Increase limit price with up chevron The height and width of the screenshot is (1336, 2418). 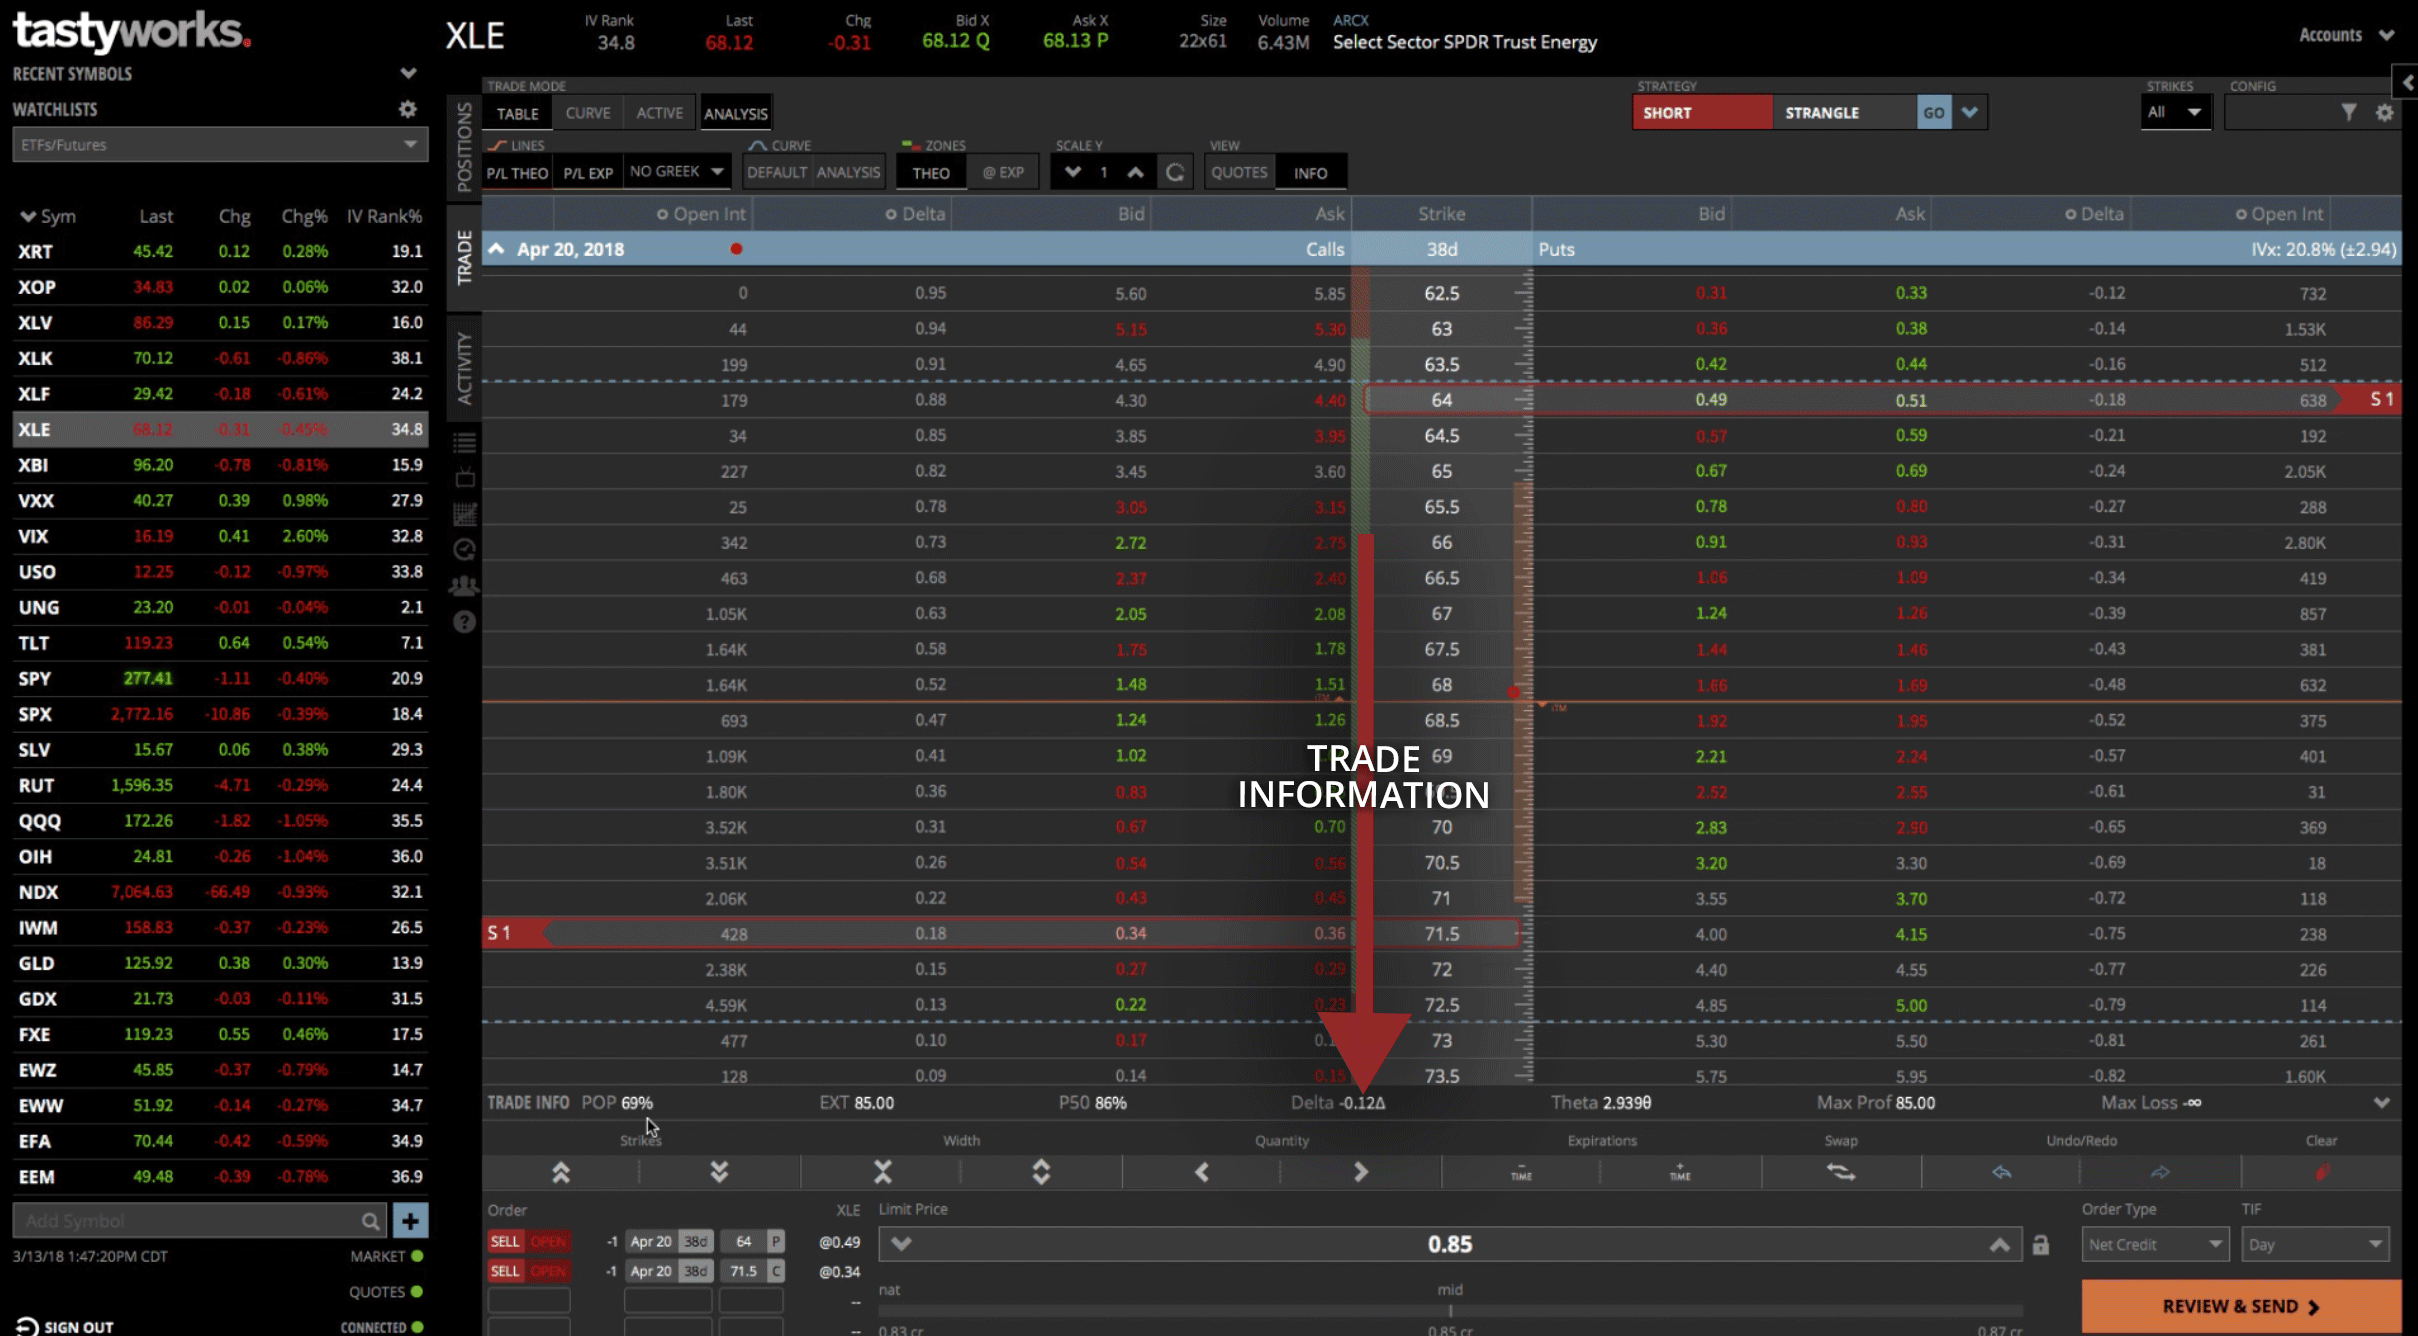point(2000,1245)
